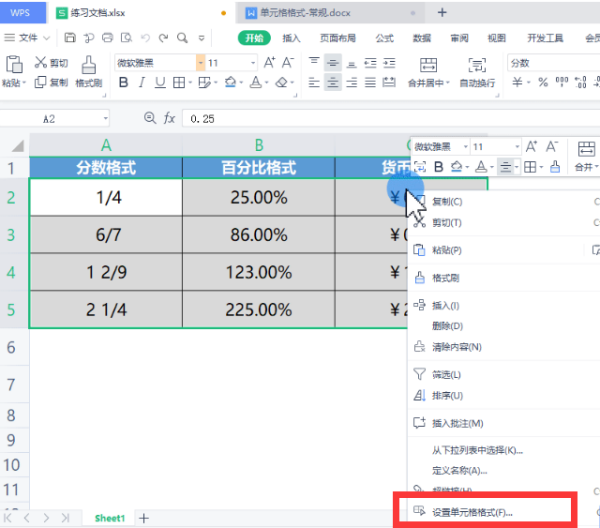Click the Copy button in ribbon
Image resolution: width=600 pixels, height=528 pixels.
click(x=51, y=82)
